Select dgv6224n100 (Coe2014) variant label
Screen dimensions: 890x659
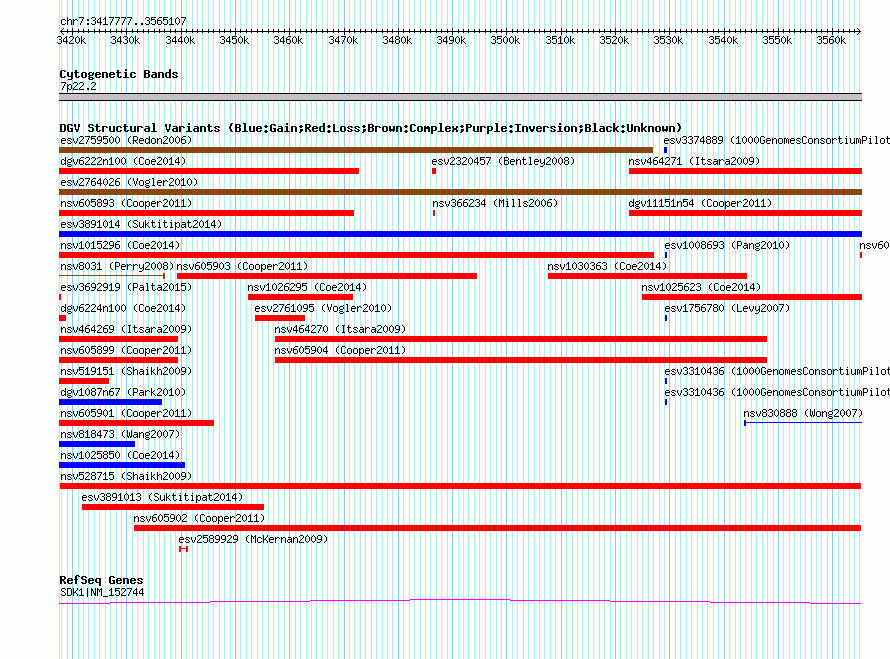pos(123,308)
